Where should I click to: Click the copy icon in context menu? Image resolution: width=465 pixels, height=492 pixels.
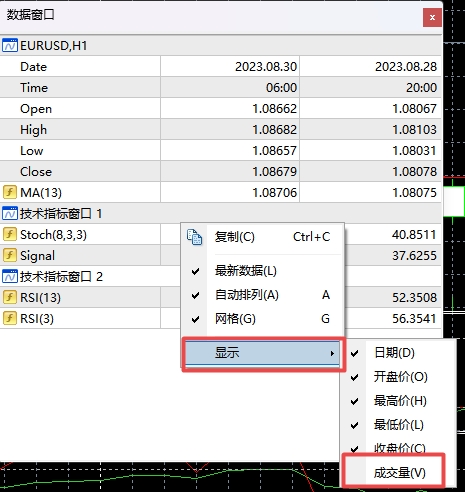click(x=194, y=237)
